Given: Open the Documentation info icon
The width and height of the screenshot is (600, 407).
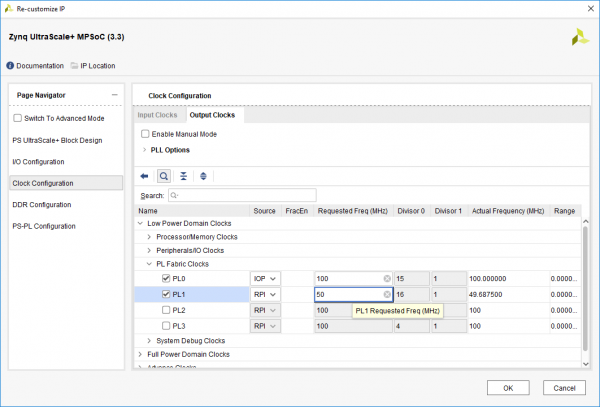Looking at the screenshot, I should (x=10, y=66).
